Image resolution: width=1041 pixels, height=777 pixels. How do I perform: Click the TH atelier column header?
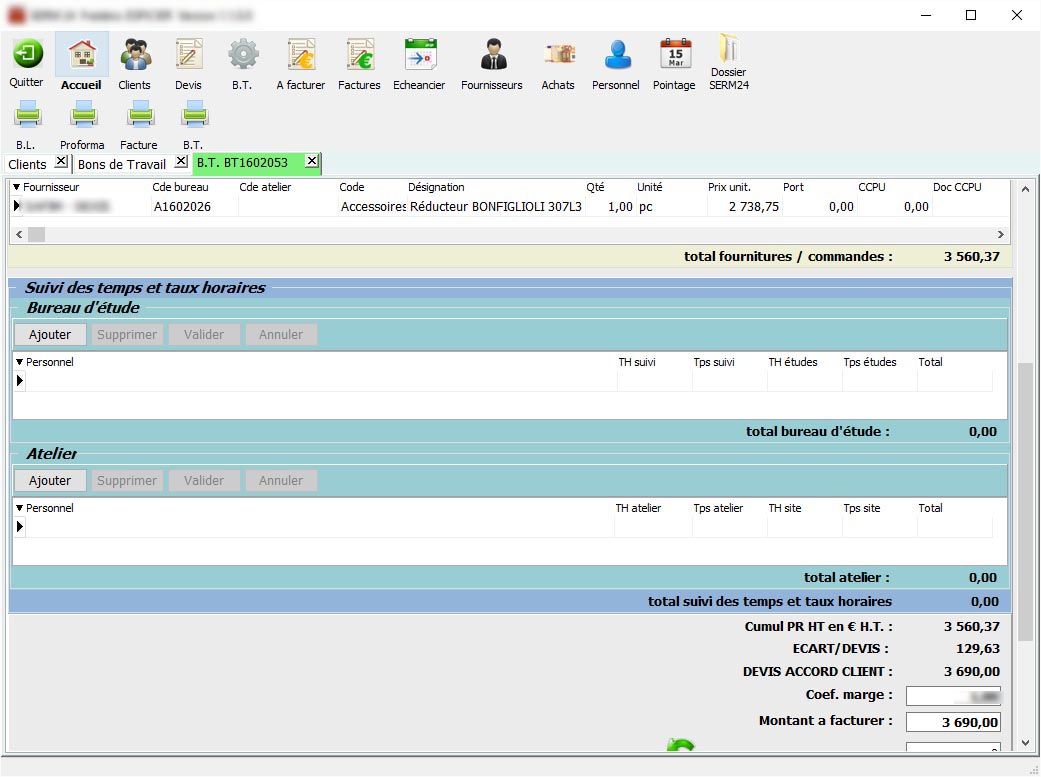click(x=638, y=508)
